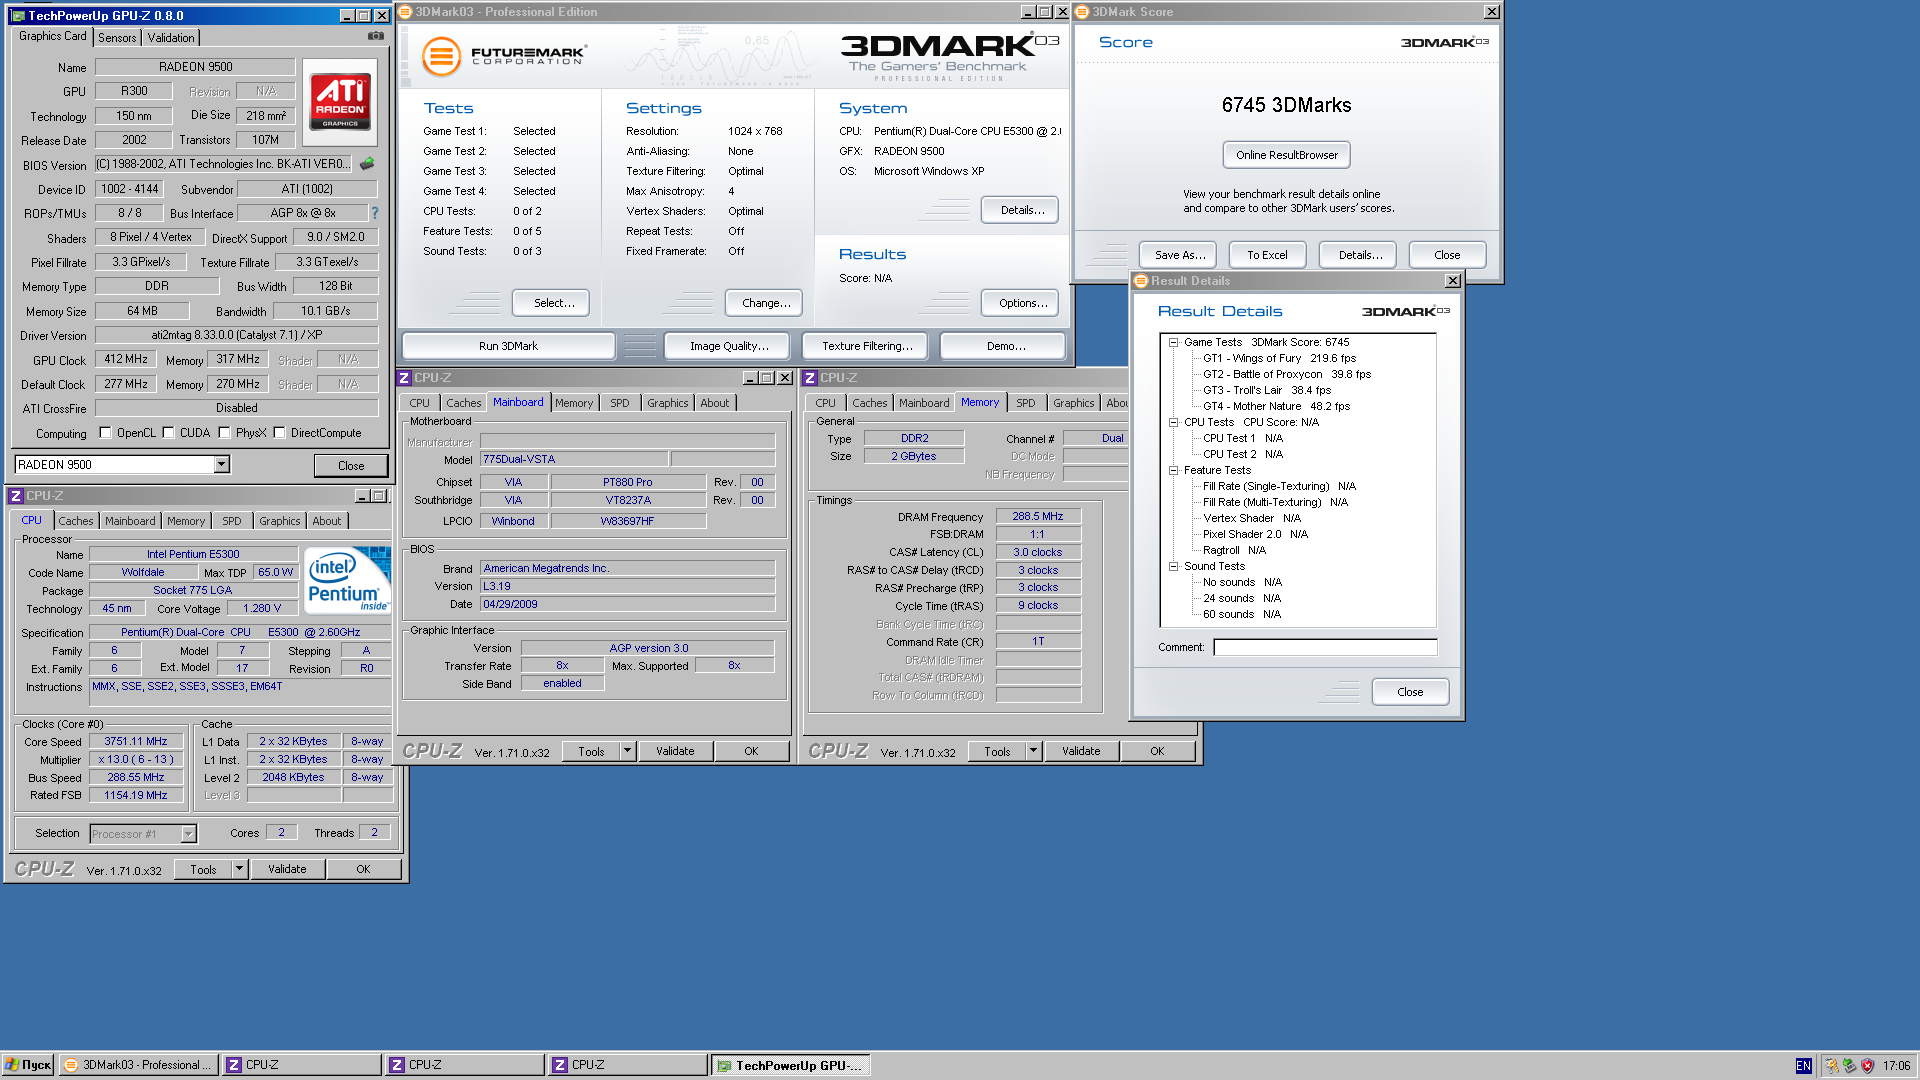Click the GPU-Z title bar application icon
This screenshot has width=1920, height=1080.
pos(18,15)
